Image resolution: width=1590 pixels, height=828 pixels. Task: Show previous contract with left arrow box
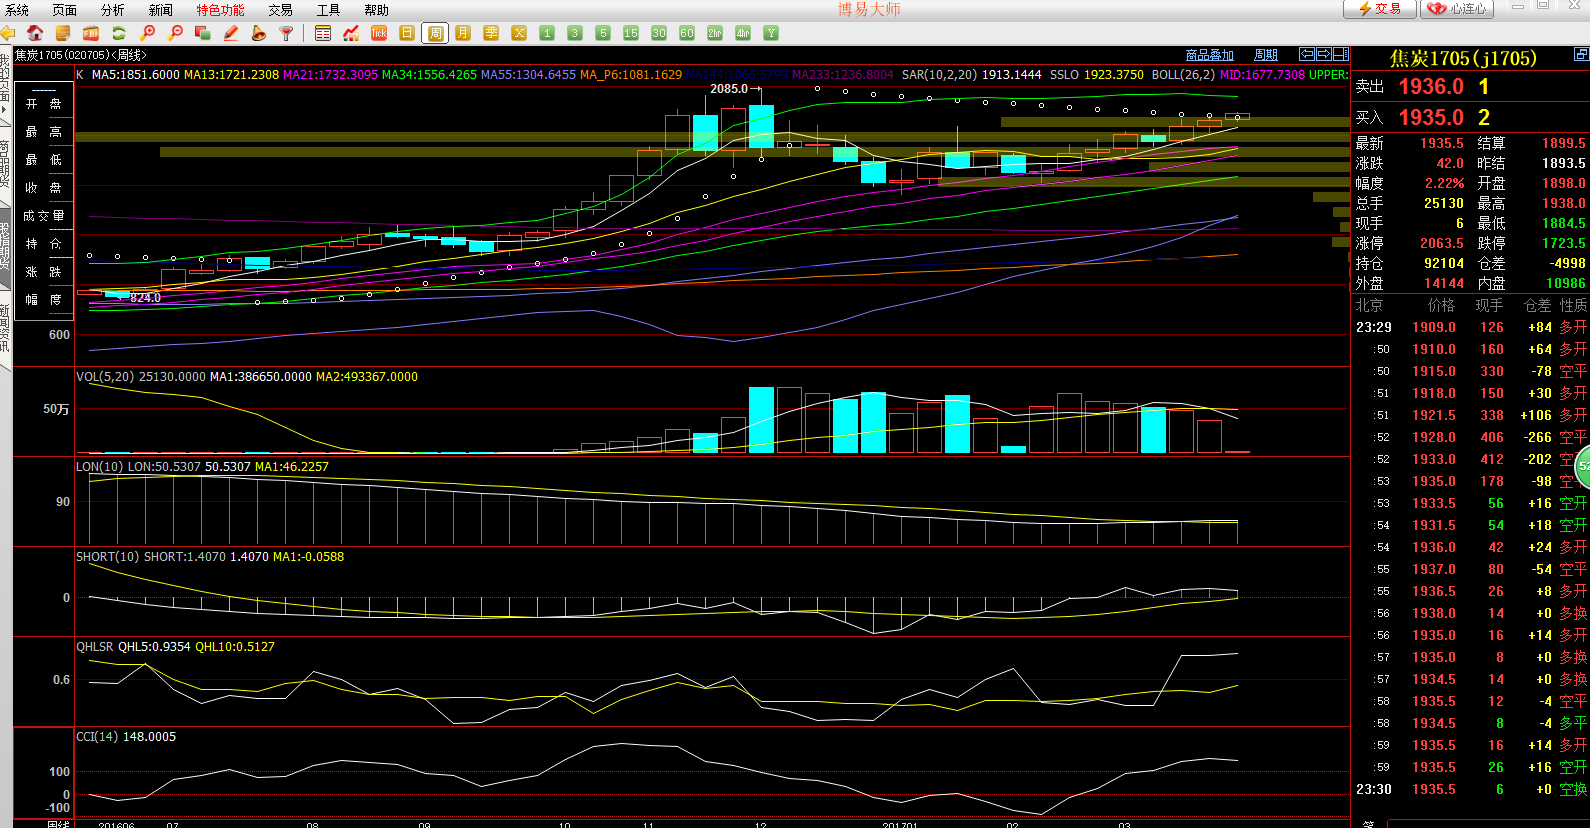coord(1307,54)
